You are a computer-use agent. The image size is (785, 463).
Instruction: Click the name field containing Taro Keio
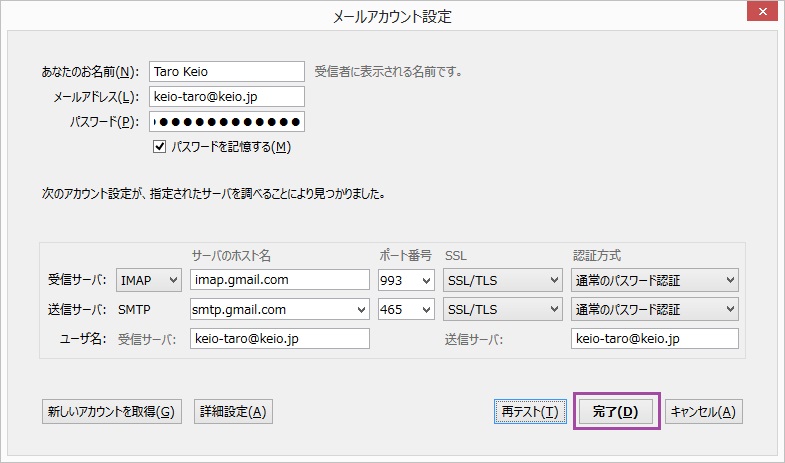226,72
